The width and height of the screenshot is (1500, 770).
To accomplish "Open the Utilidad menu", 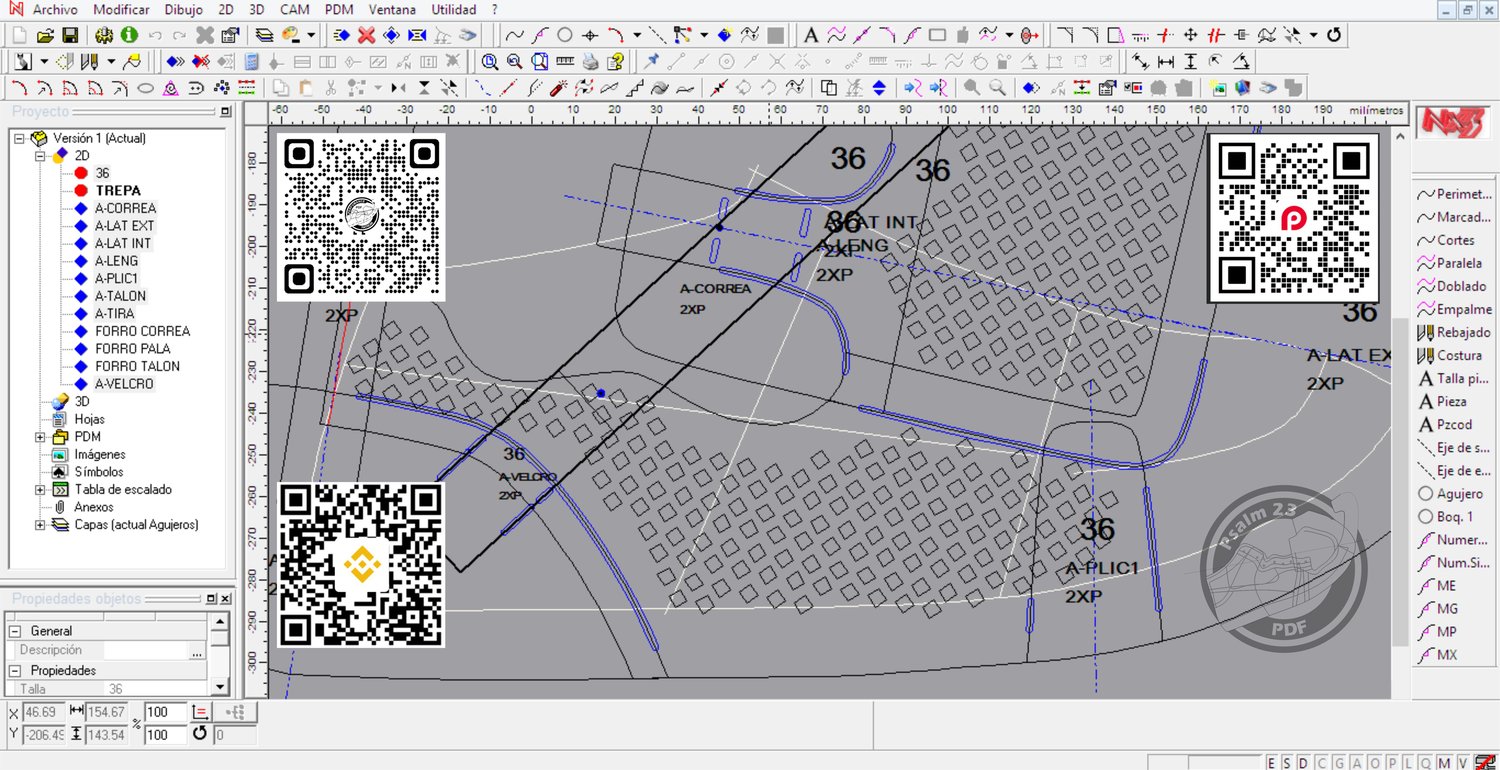I will pyautogui.click(x=454, y=9).
